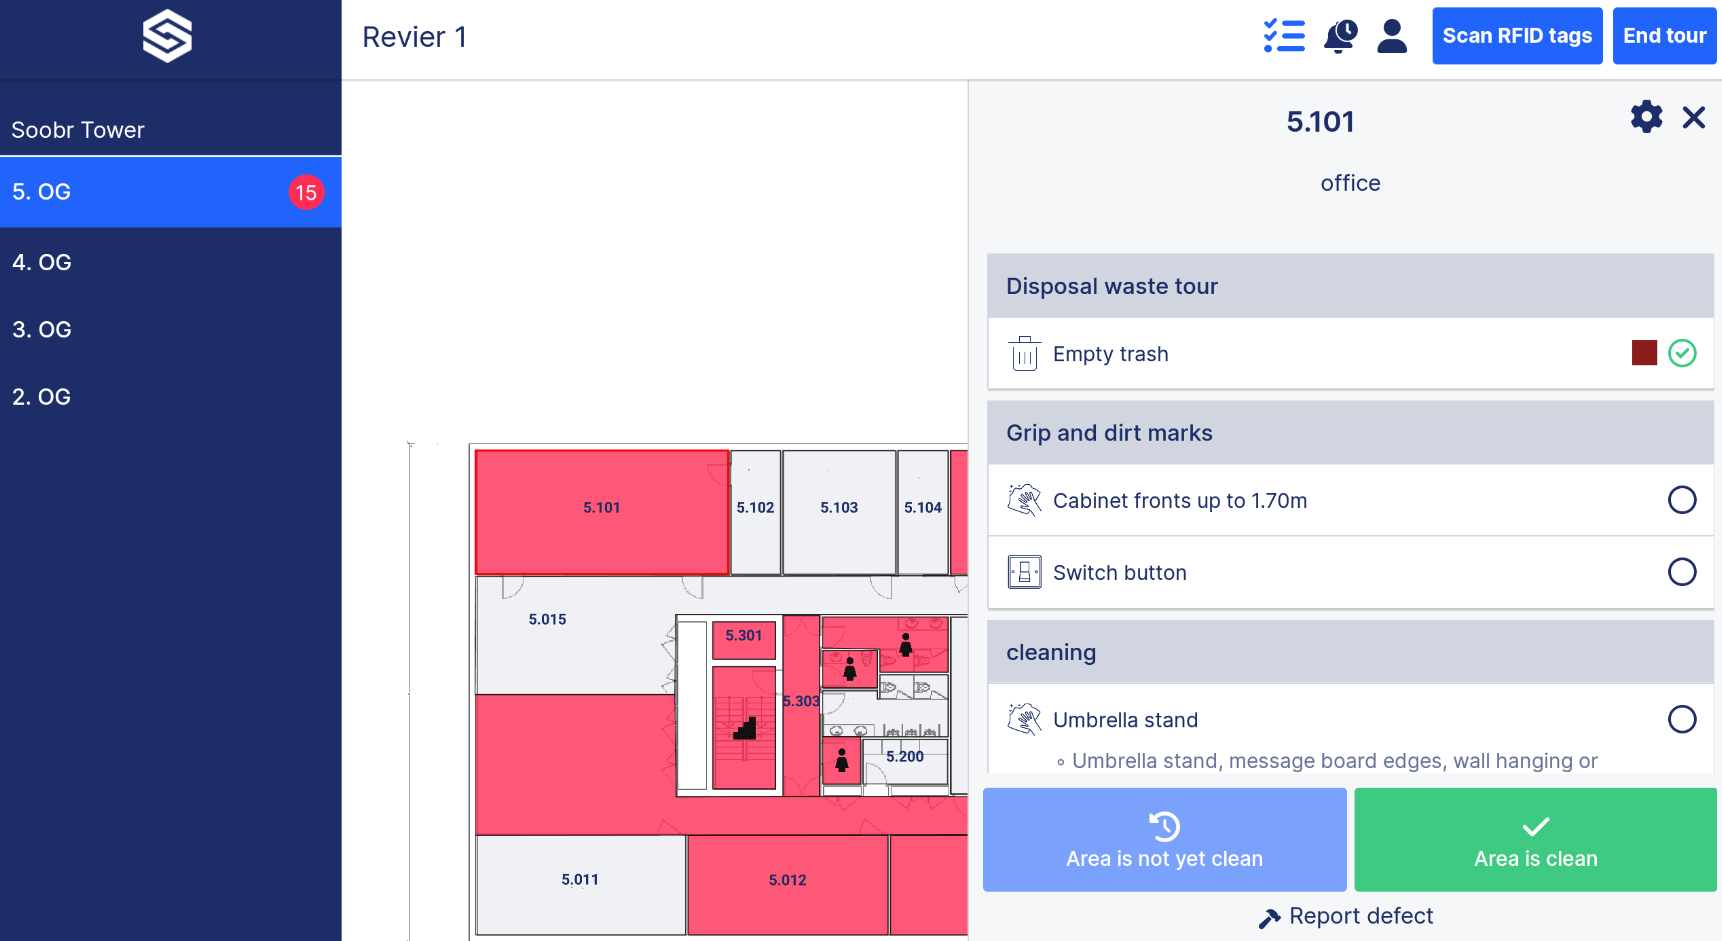This screenshot has height=941, width=1722.
Task: Mark Umbrella stand task as done
Action: pyautogui.click(x=1682, y=719)
